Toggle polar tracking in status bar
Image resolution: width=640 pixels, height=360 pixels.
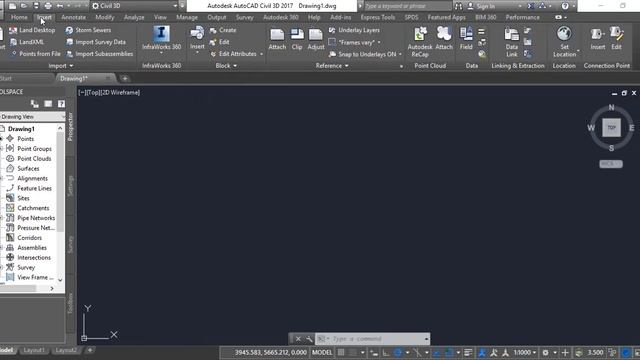(398, 353)
